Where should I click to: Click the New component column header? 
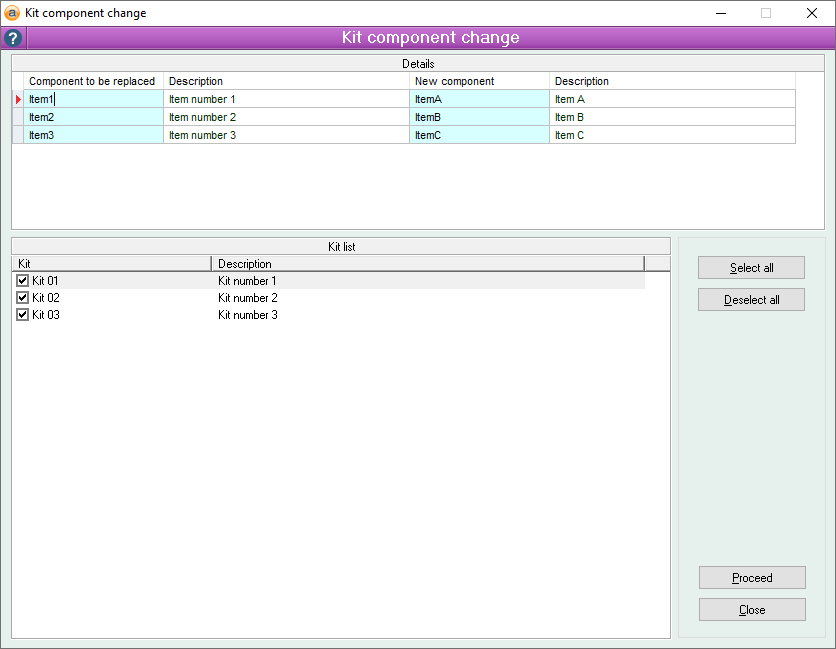478,81
